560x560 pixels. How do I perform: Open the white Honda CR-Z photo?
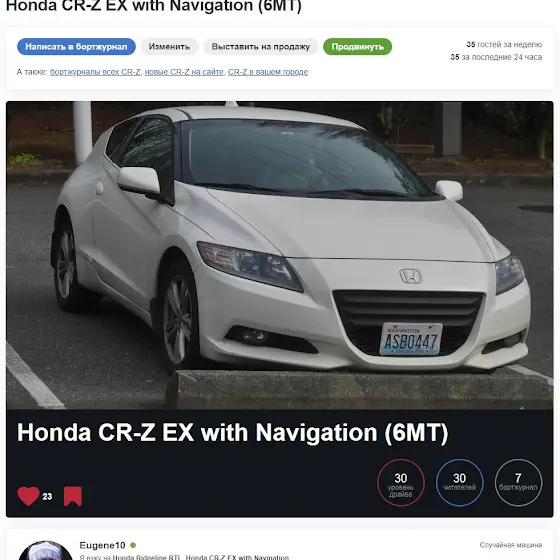click(280, 255)
